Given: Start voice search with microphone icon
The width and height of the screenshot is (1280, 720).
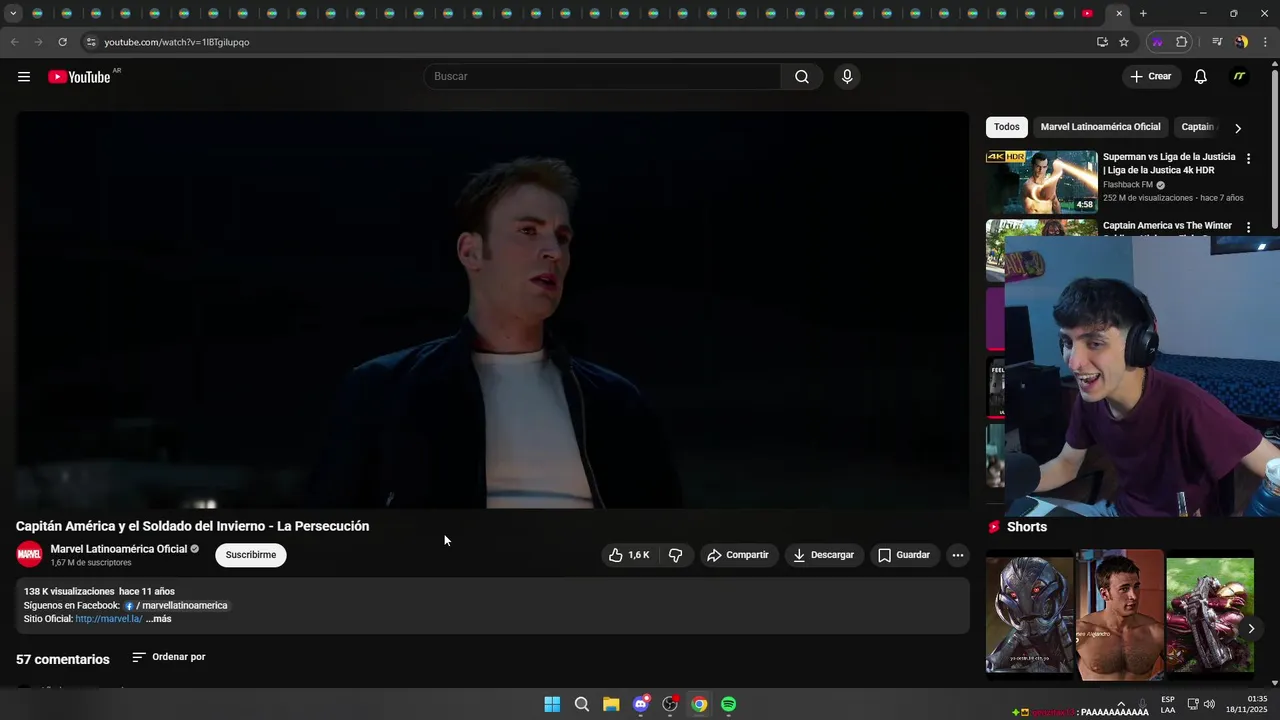Looking at the screenshot, I should click(x=847, y=77).
